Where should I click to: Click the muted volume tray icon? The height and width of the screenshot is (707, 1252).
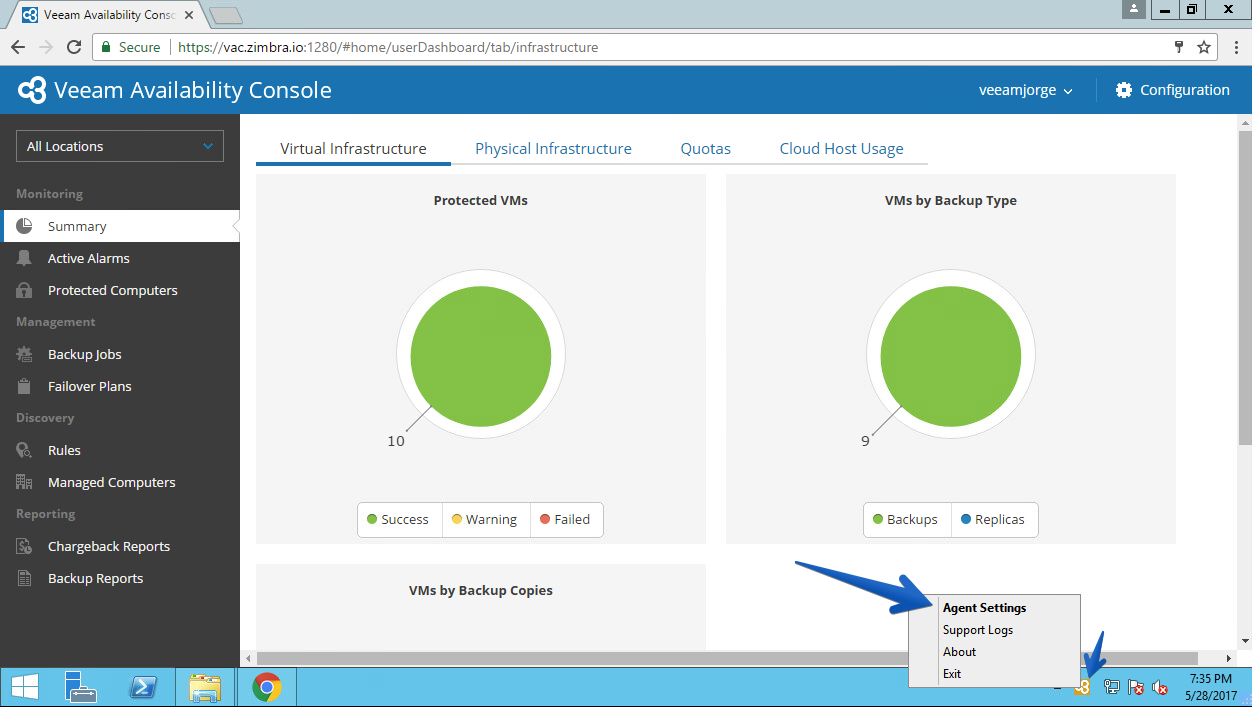(x=1160, y=687)
